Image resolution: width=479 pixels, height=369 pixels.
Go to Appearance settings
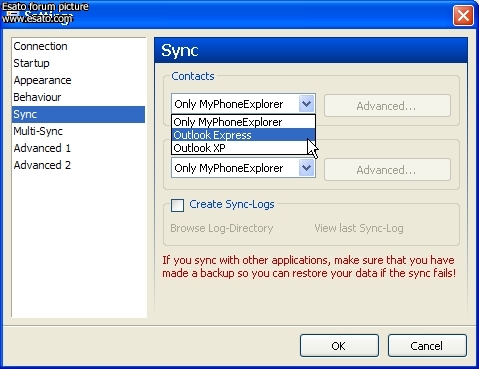tap(78, 80)
